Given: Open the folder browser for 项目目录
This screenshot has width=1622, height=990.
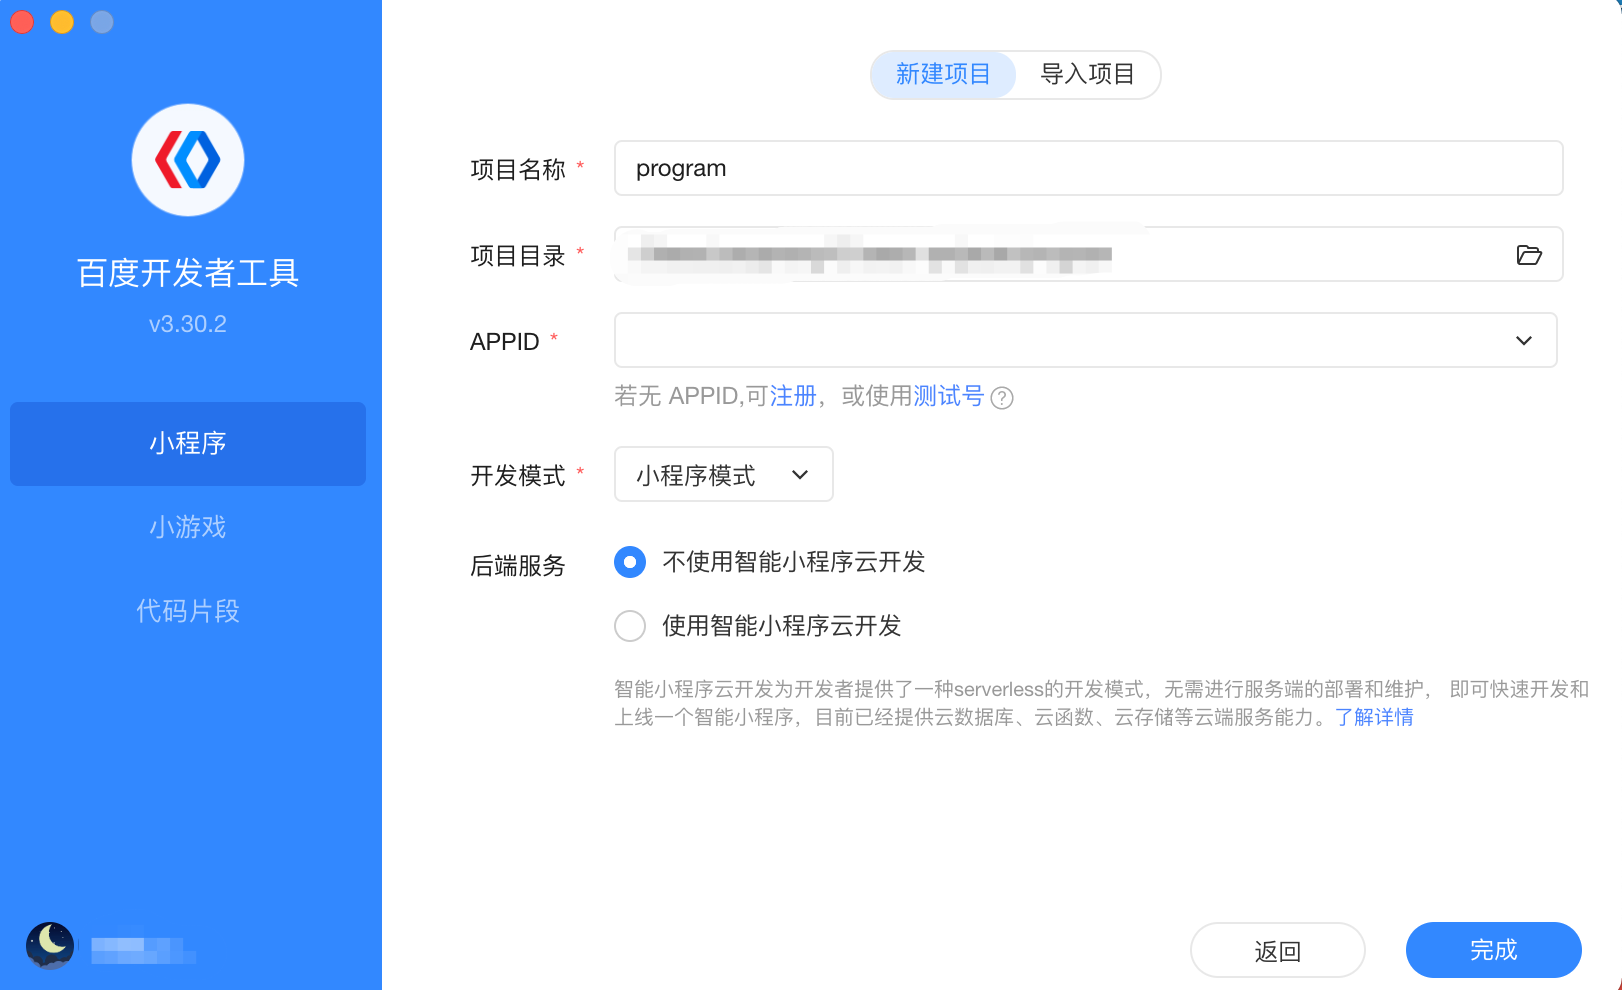Looking at the screenshot, I should point(1529,255).
